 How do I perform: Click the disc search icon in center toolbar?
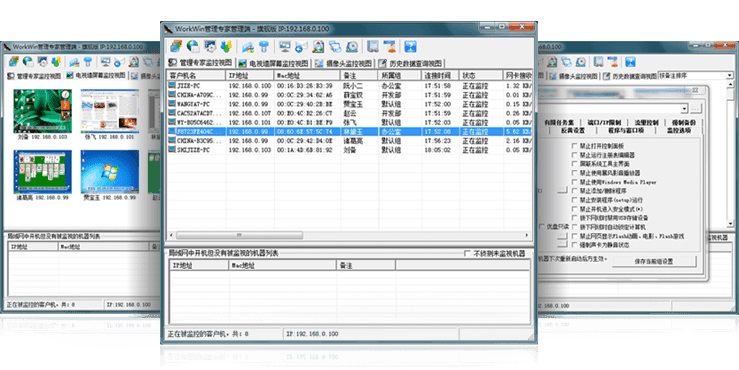[352, 46]
